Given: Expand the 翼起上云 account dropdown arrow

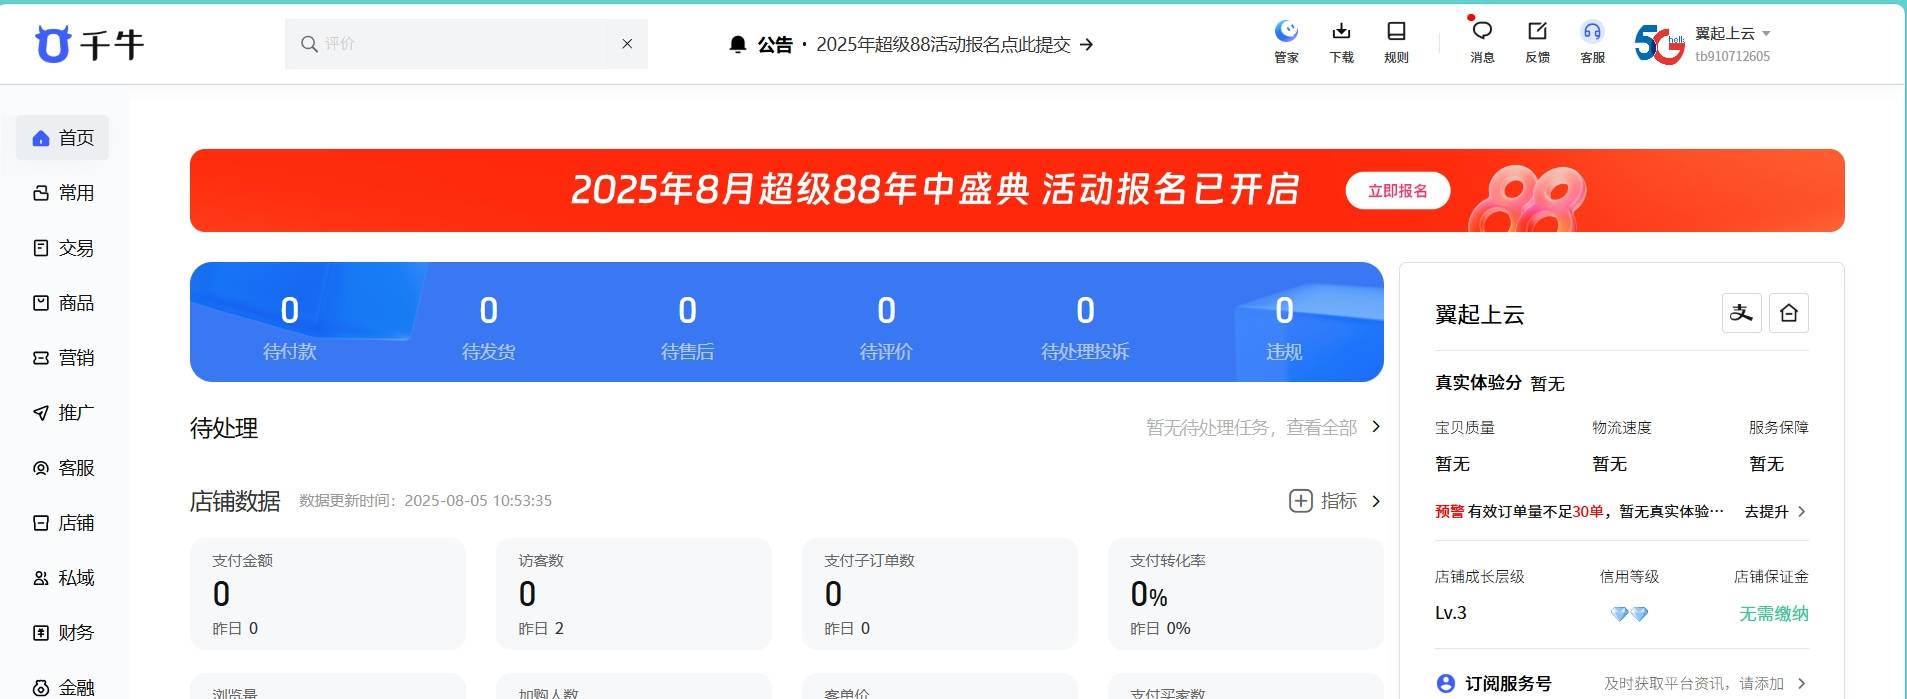Looking at the screenshot, I should [x=1766, y=34].
